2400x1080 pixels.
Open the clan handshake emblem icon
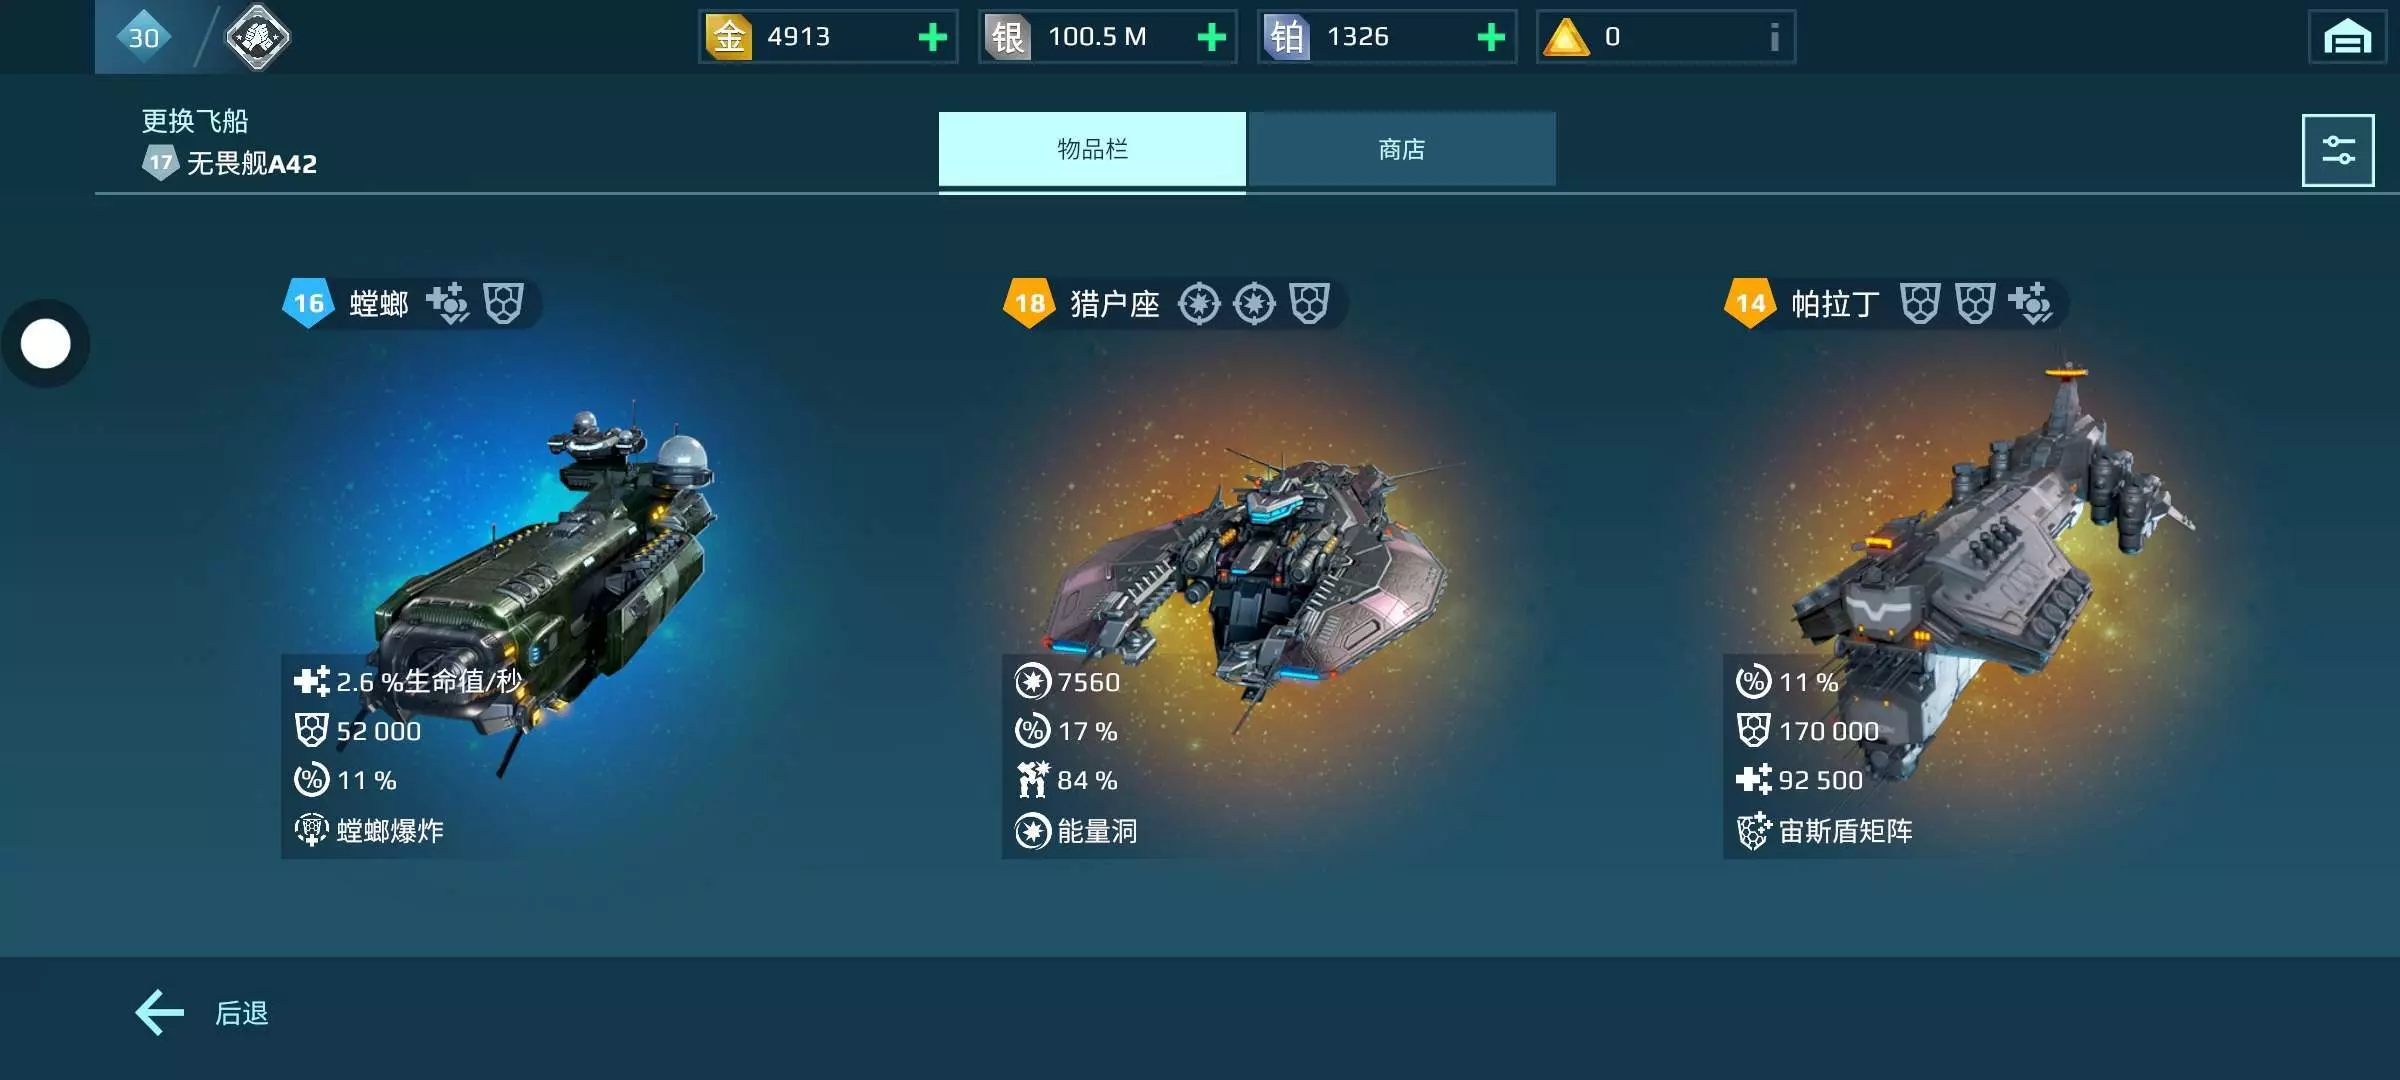tap(257, 37)
